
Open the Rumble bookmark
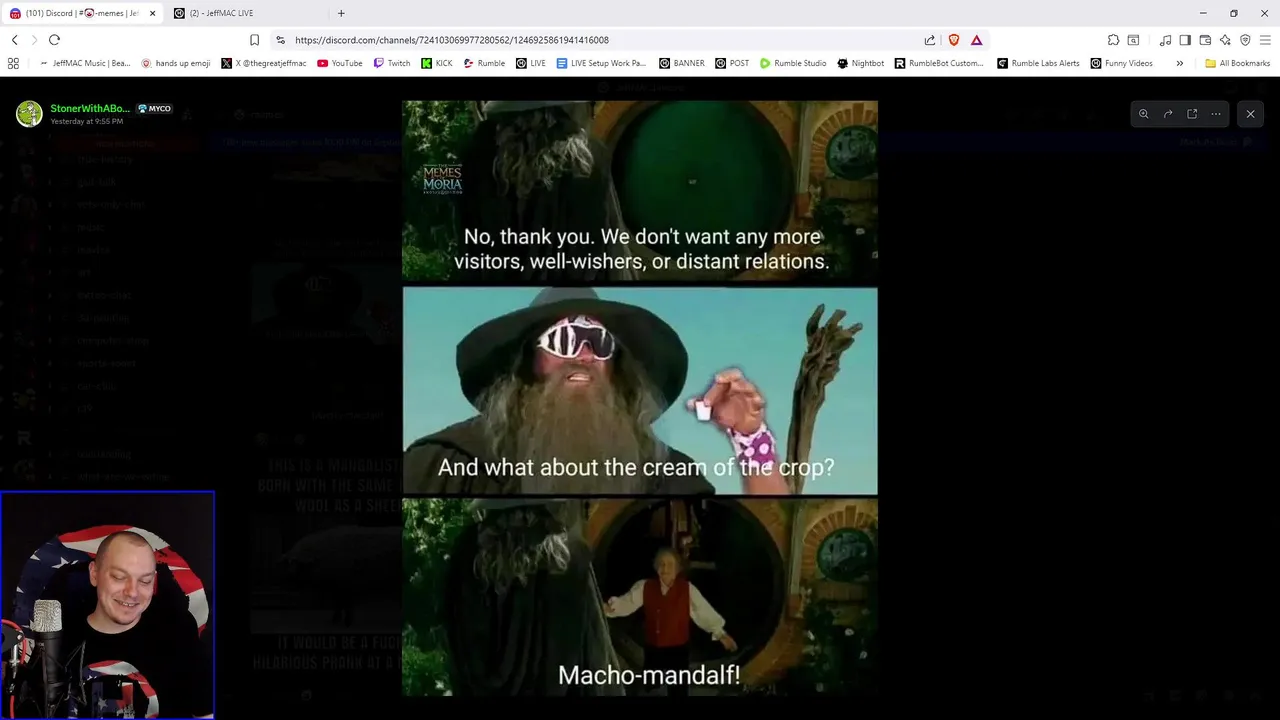tap(484, 63)
